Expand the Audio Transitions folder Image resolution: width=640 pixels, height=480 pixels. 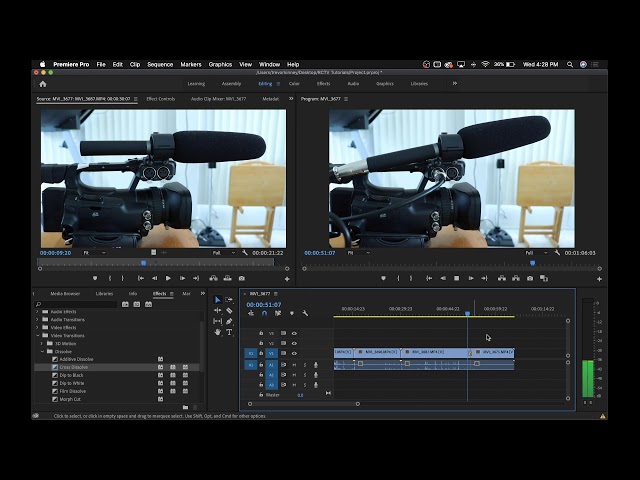[38, 320]
